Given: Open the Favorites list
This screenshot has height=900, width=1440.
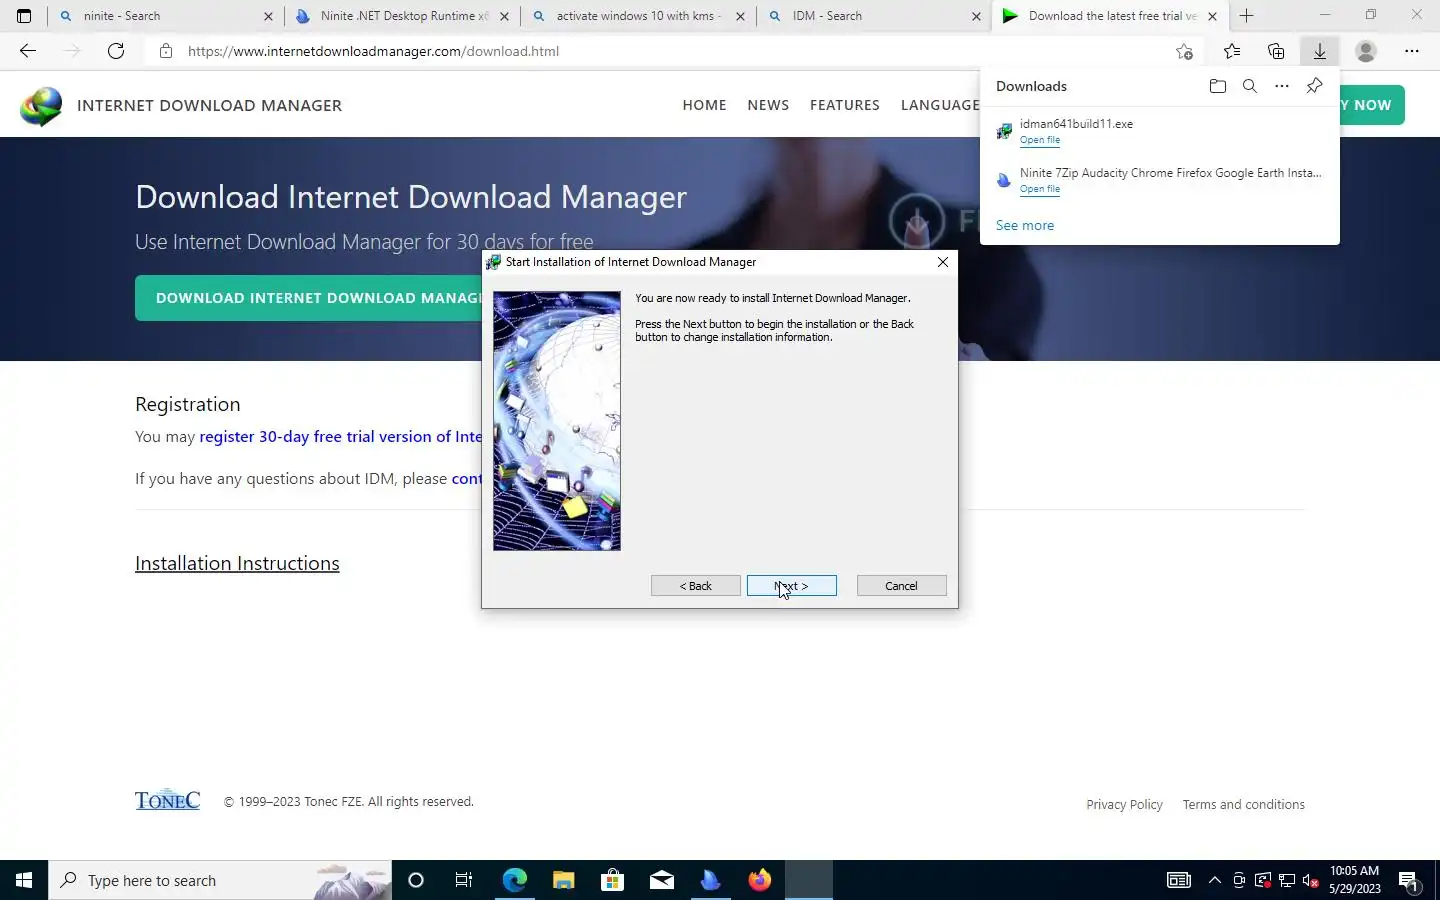Looking at the screenshot, I should [x=1232, y=51].
